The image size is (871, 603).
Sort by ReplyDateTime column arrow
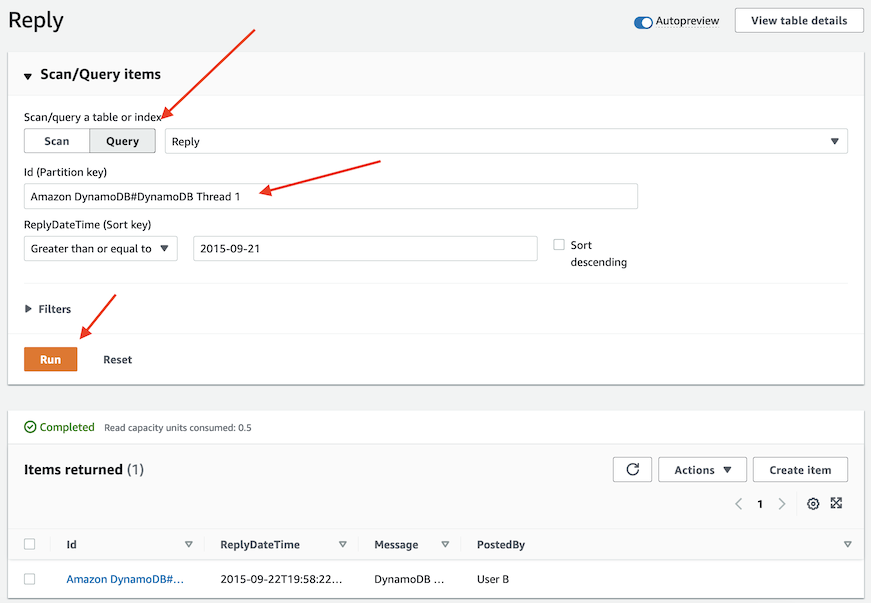343,544
